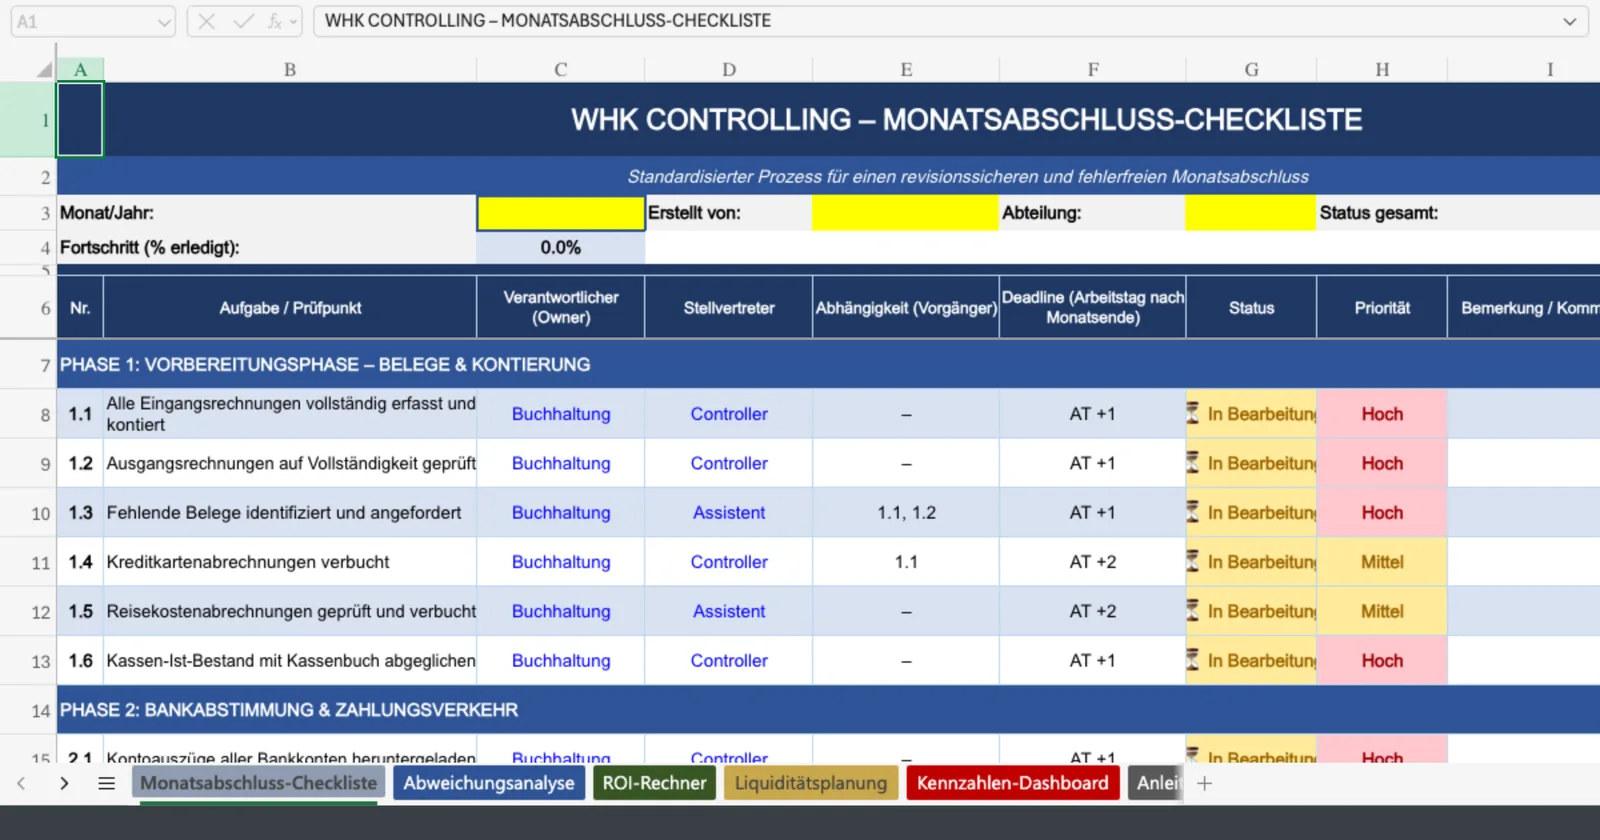The image size is (1600, 840).
Task: Select all cells via corner triangle
Action: tap(44, 69)
